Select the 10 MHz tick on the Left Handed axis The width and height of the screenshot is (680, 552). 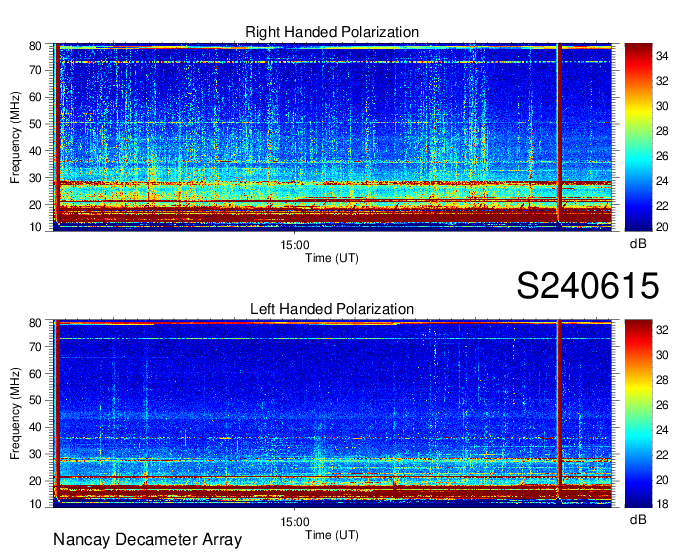coord(36,504)
